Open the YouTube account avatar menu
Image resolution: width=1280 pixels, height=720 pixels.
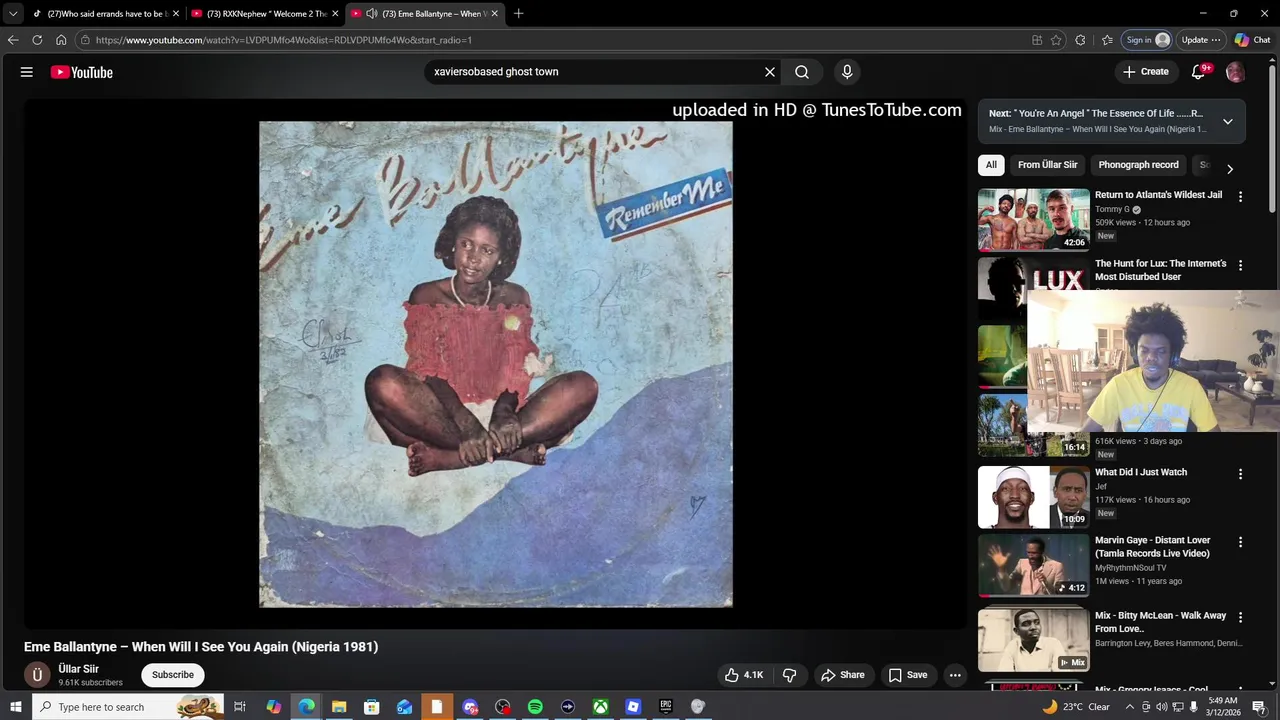point(1235,72)
